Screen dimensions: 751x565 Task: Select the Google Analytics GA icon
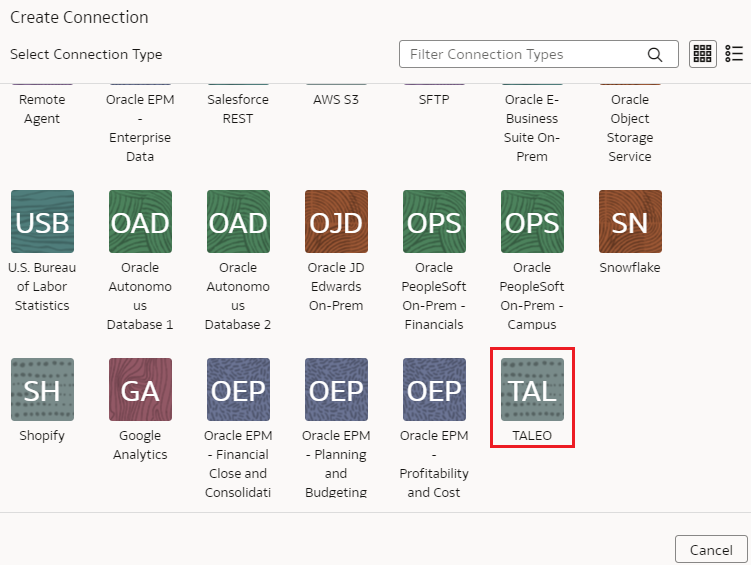140,389
